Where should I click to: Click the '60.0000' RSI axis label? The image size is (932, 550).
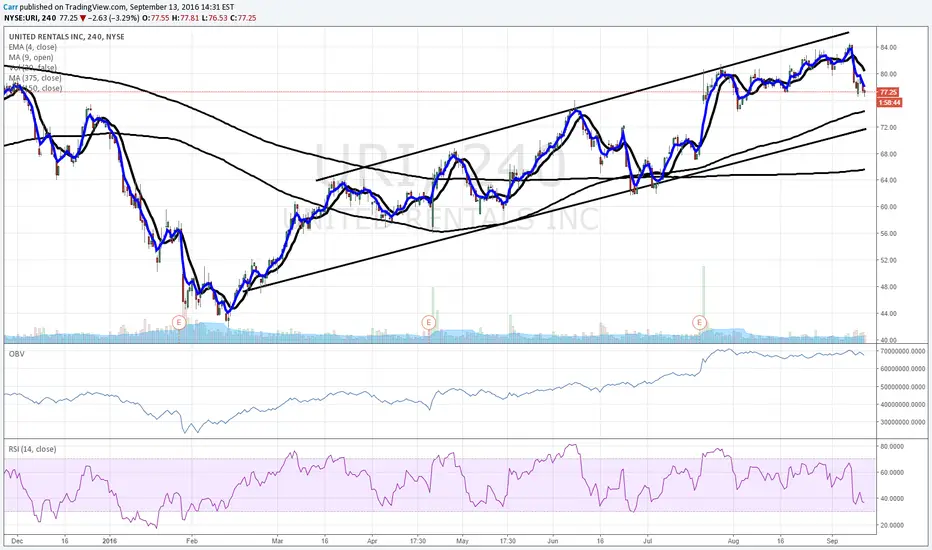tap(892, 473)
